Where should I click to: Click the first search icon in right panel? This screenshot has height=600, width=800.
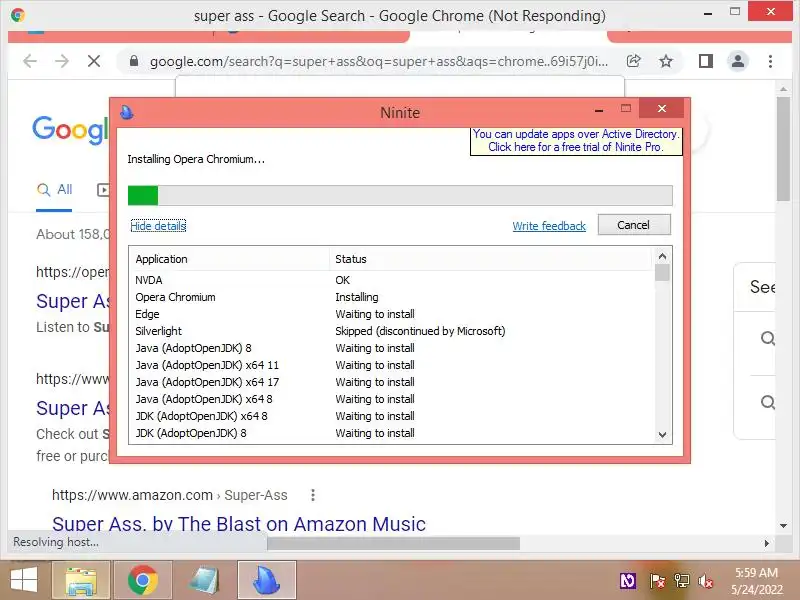tap(768, 338)
